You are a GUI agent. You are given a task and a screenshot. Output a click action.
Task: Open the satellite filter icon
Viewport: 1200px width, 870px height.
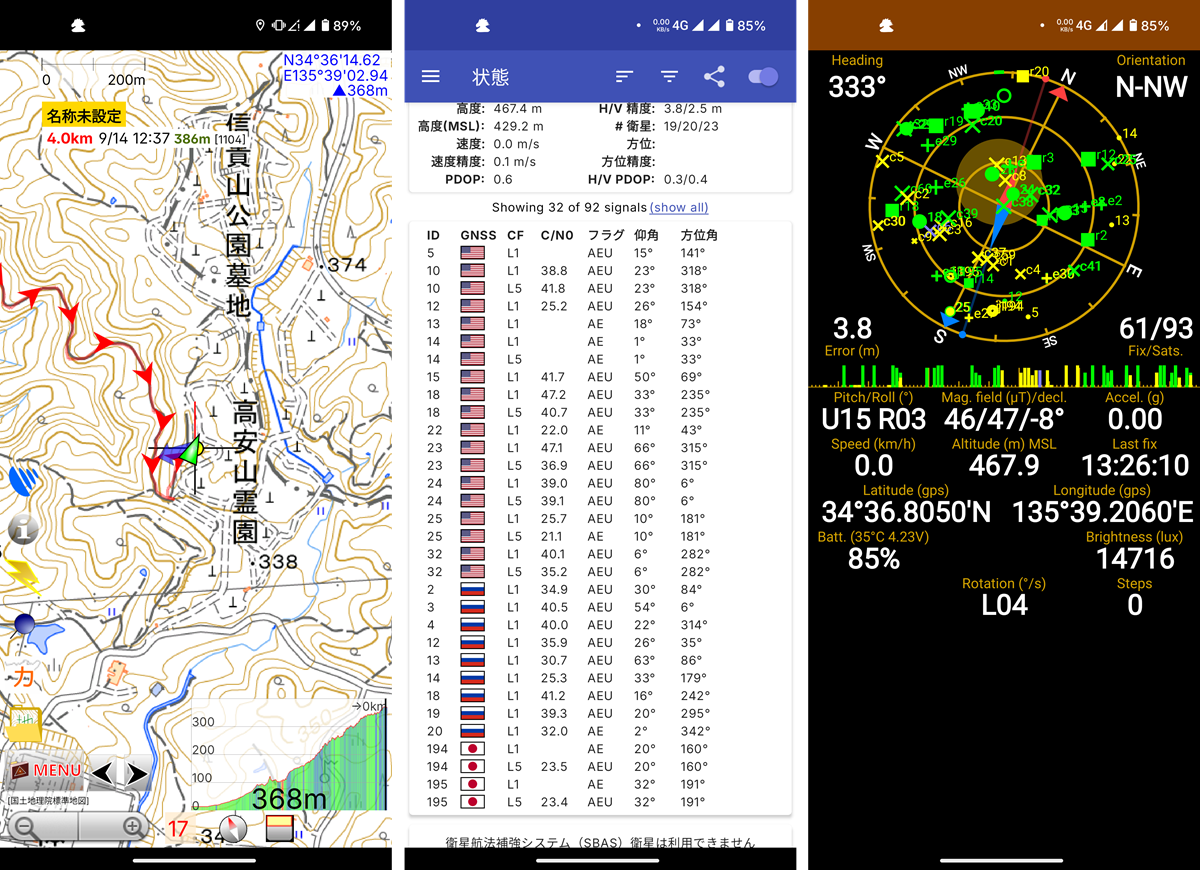point(669,76)
